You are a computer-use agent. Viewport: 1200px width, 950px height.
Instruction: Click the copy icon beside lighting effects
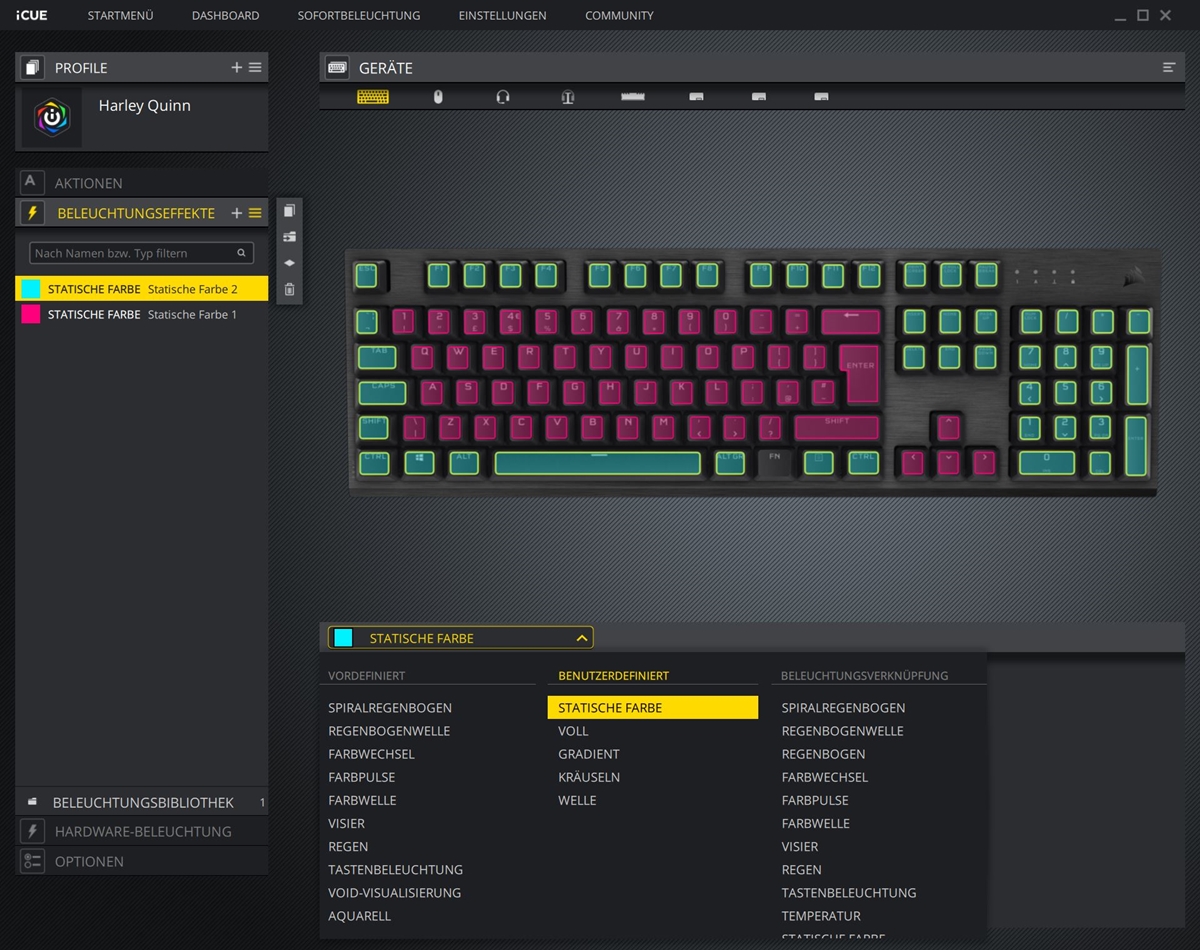pos(289,211)
